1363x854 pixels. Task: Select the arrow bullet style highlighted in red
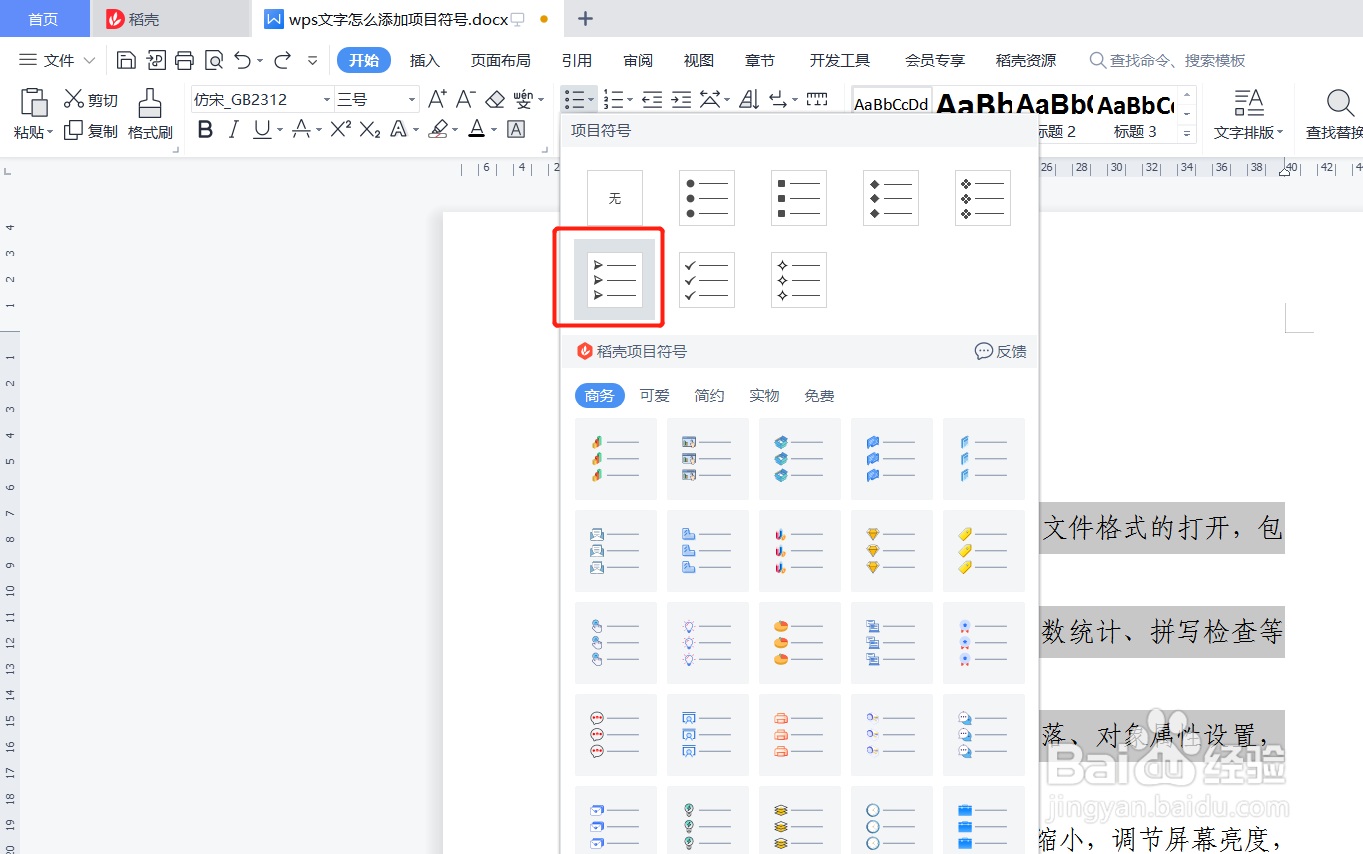(614, 280)
